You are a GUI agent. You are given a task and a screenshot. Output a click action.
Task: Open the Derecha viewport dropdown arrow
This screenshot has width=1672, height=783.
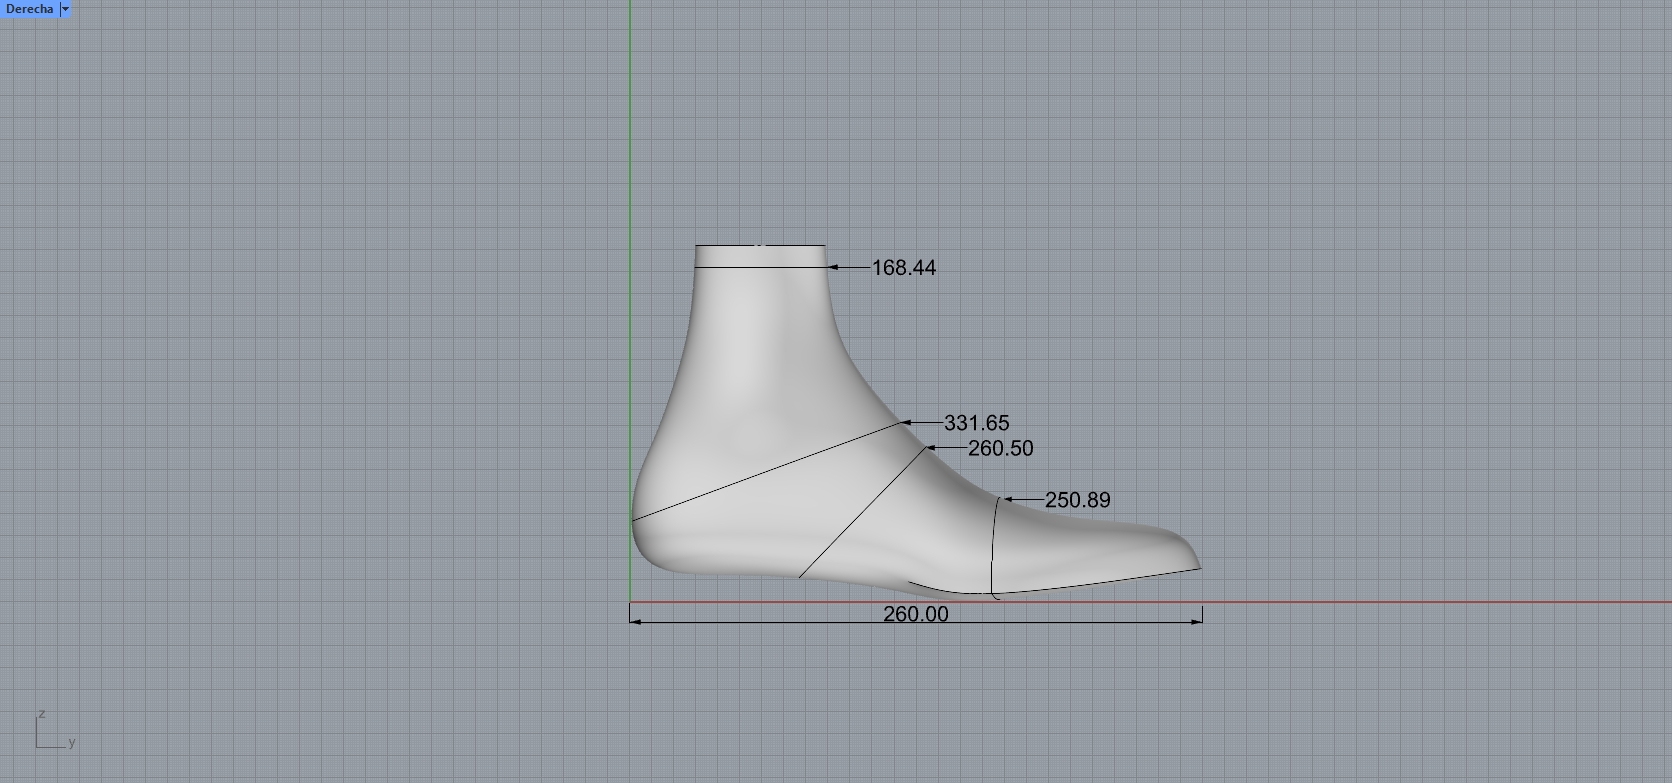point(65,9)
